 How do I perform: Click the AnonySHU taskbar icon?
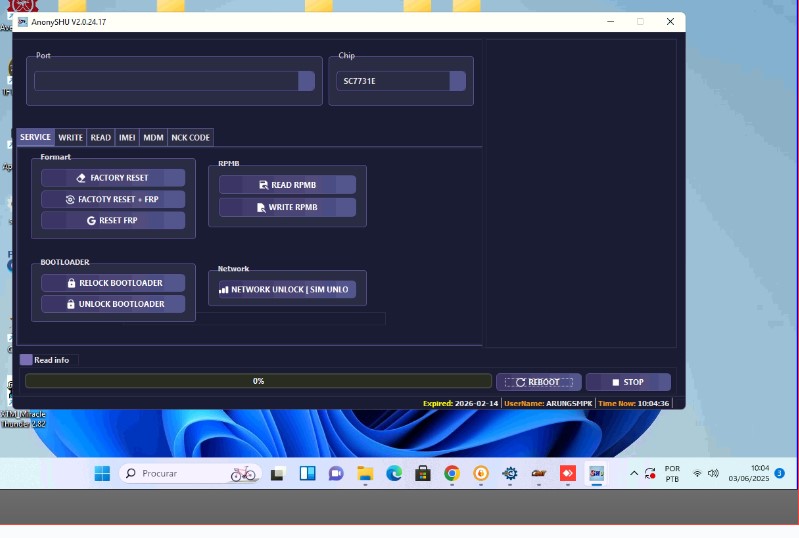click(x=597, y=474)
